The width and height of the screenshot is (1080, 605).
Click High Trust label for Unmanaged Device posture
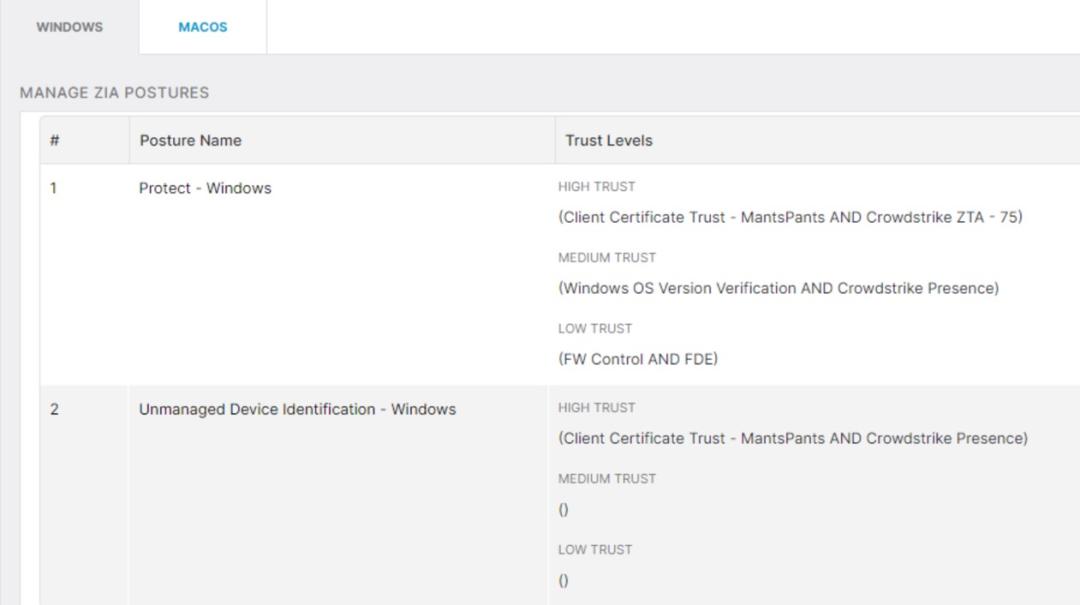click(596, 408)
